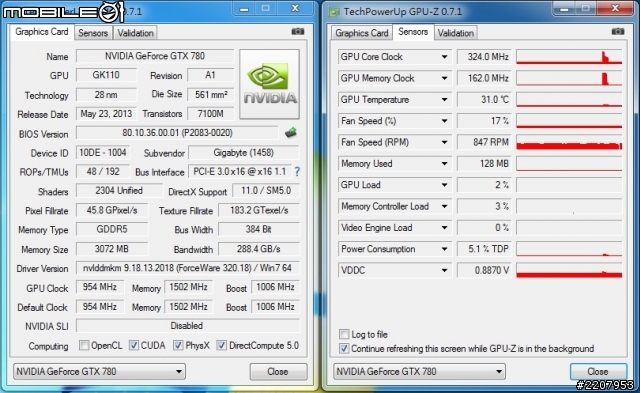Viewport: 640px width, 393px height.
Task: Click the Release Date May 23, 2013 field
Action: pos(107,113)
